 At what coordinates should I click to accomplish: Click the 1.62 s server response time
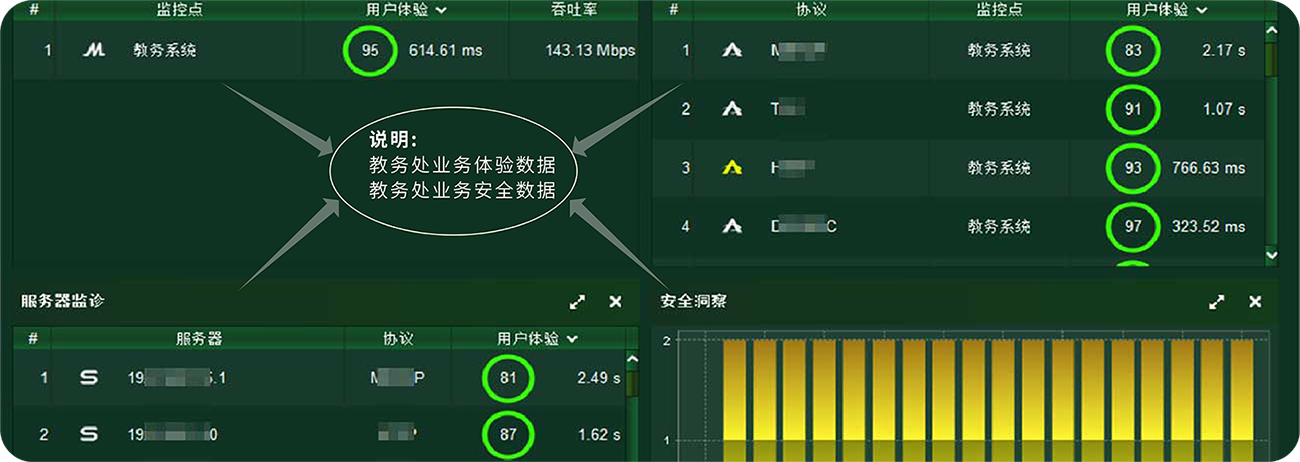[x=599, y=435]
